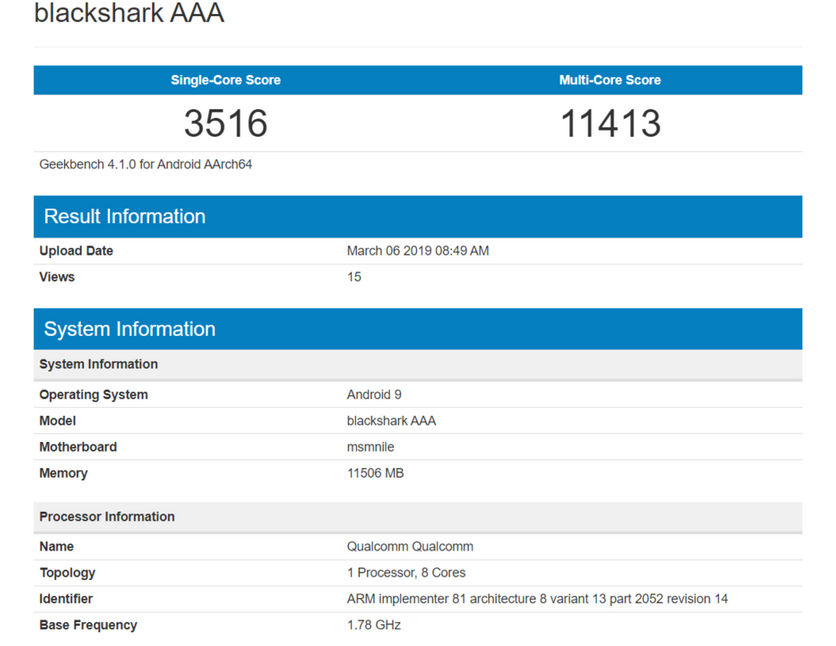Select the '1 Processor, 8 Cores' value

(x=406, y=572)
